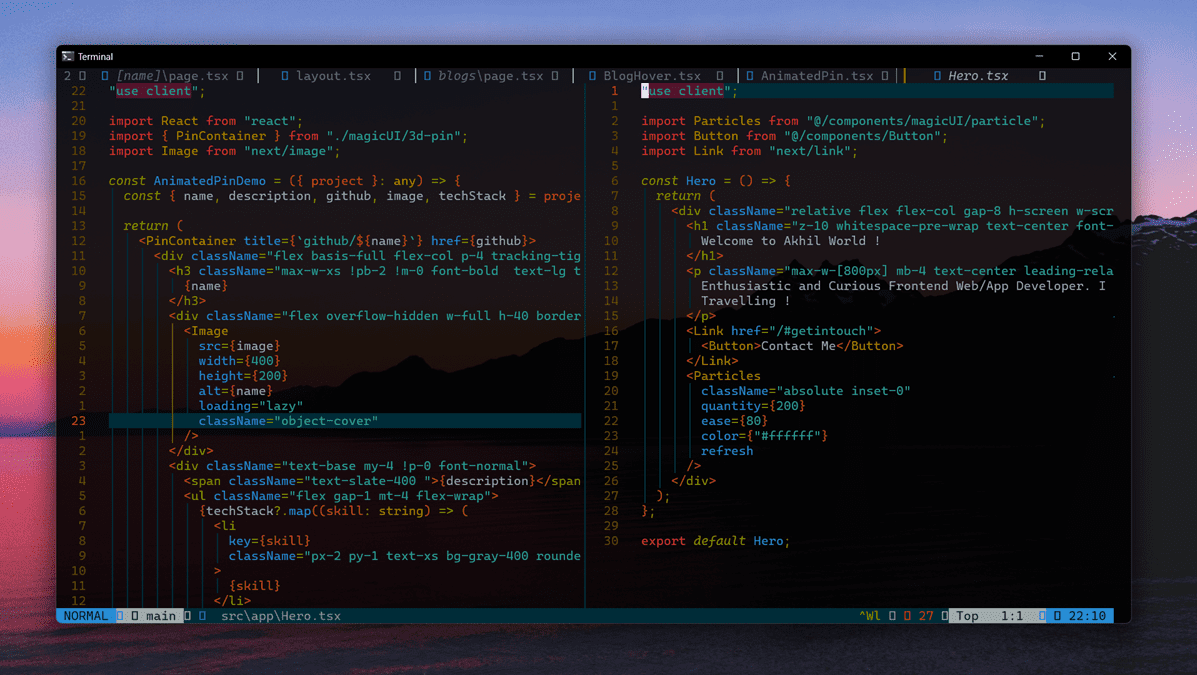Click the key={skill} line
This screenshot has width=1197, height=675.
(269, 541)
